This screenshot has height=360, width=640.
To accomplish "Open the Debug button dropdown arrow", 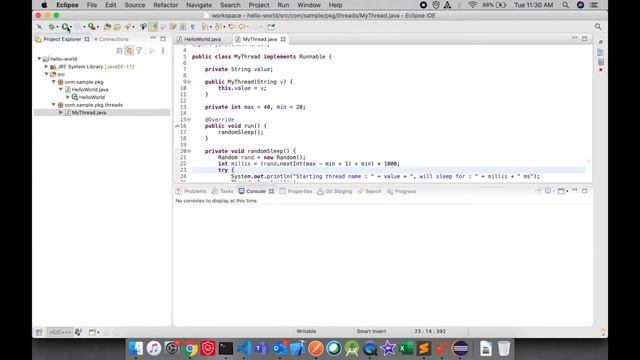I will (x=57, y=27).
